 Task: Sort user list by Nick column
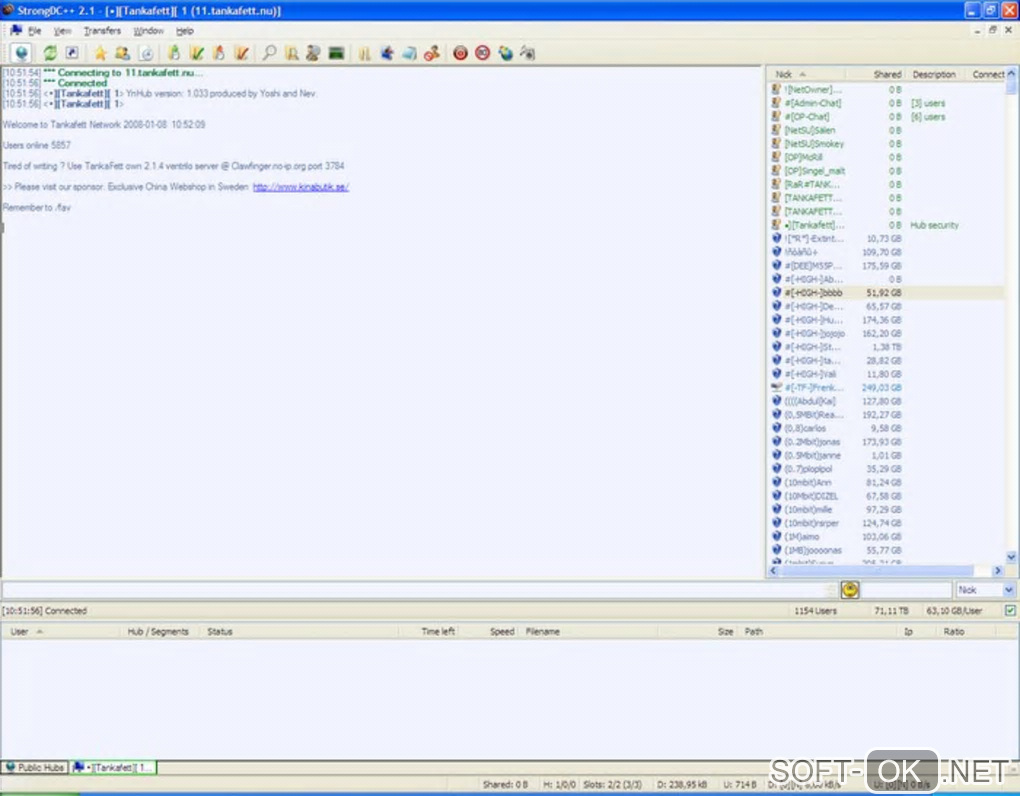805,74
